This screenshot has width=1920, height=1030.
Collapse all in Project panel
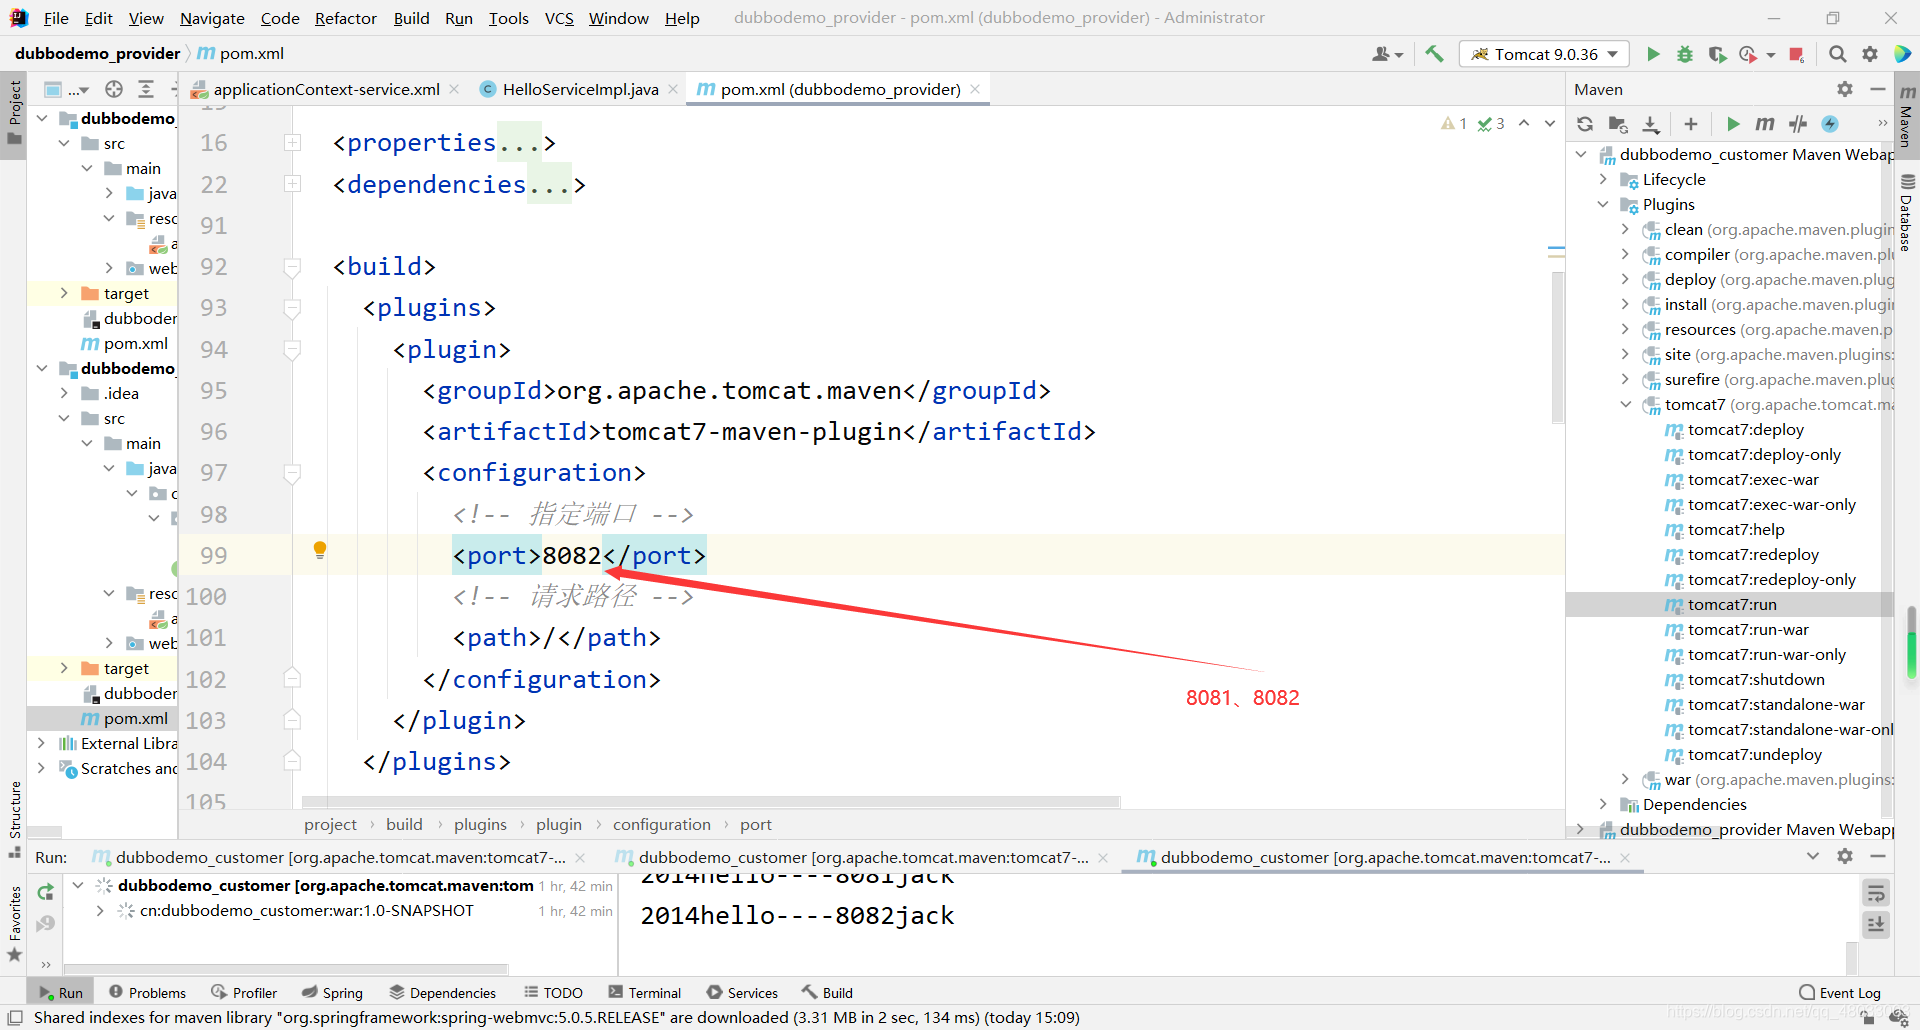(146, 89)
